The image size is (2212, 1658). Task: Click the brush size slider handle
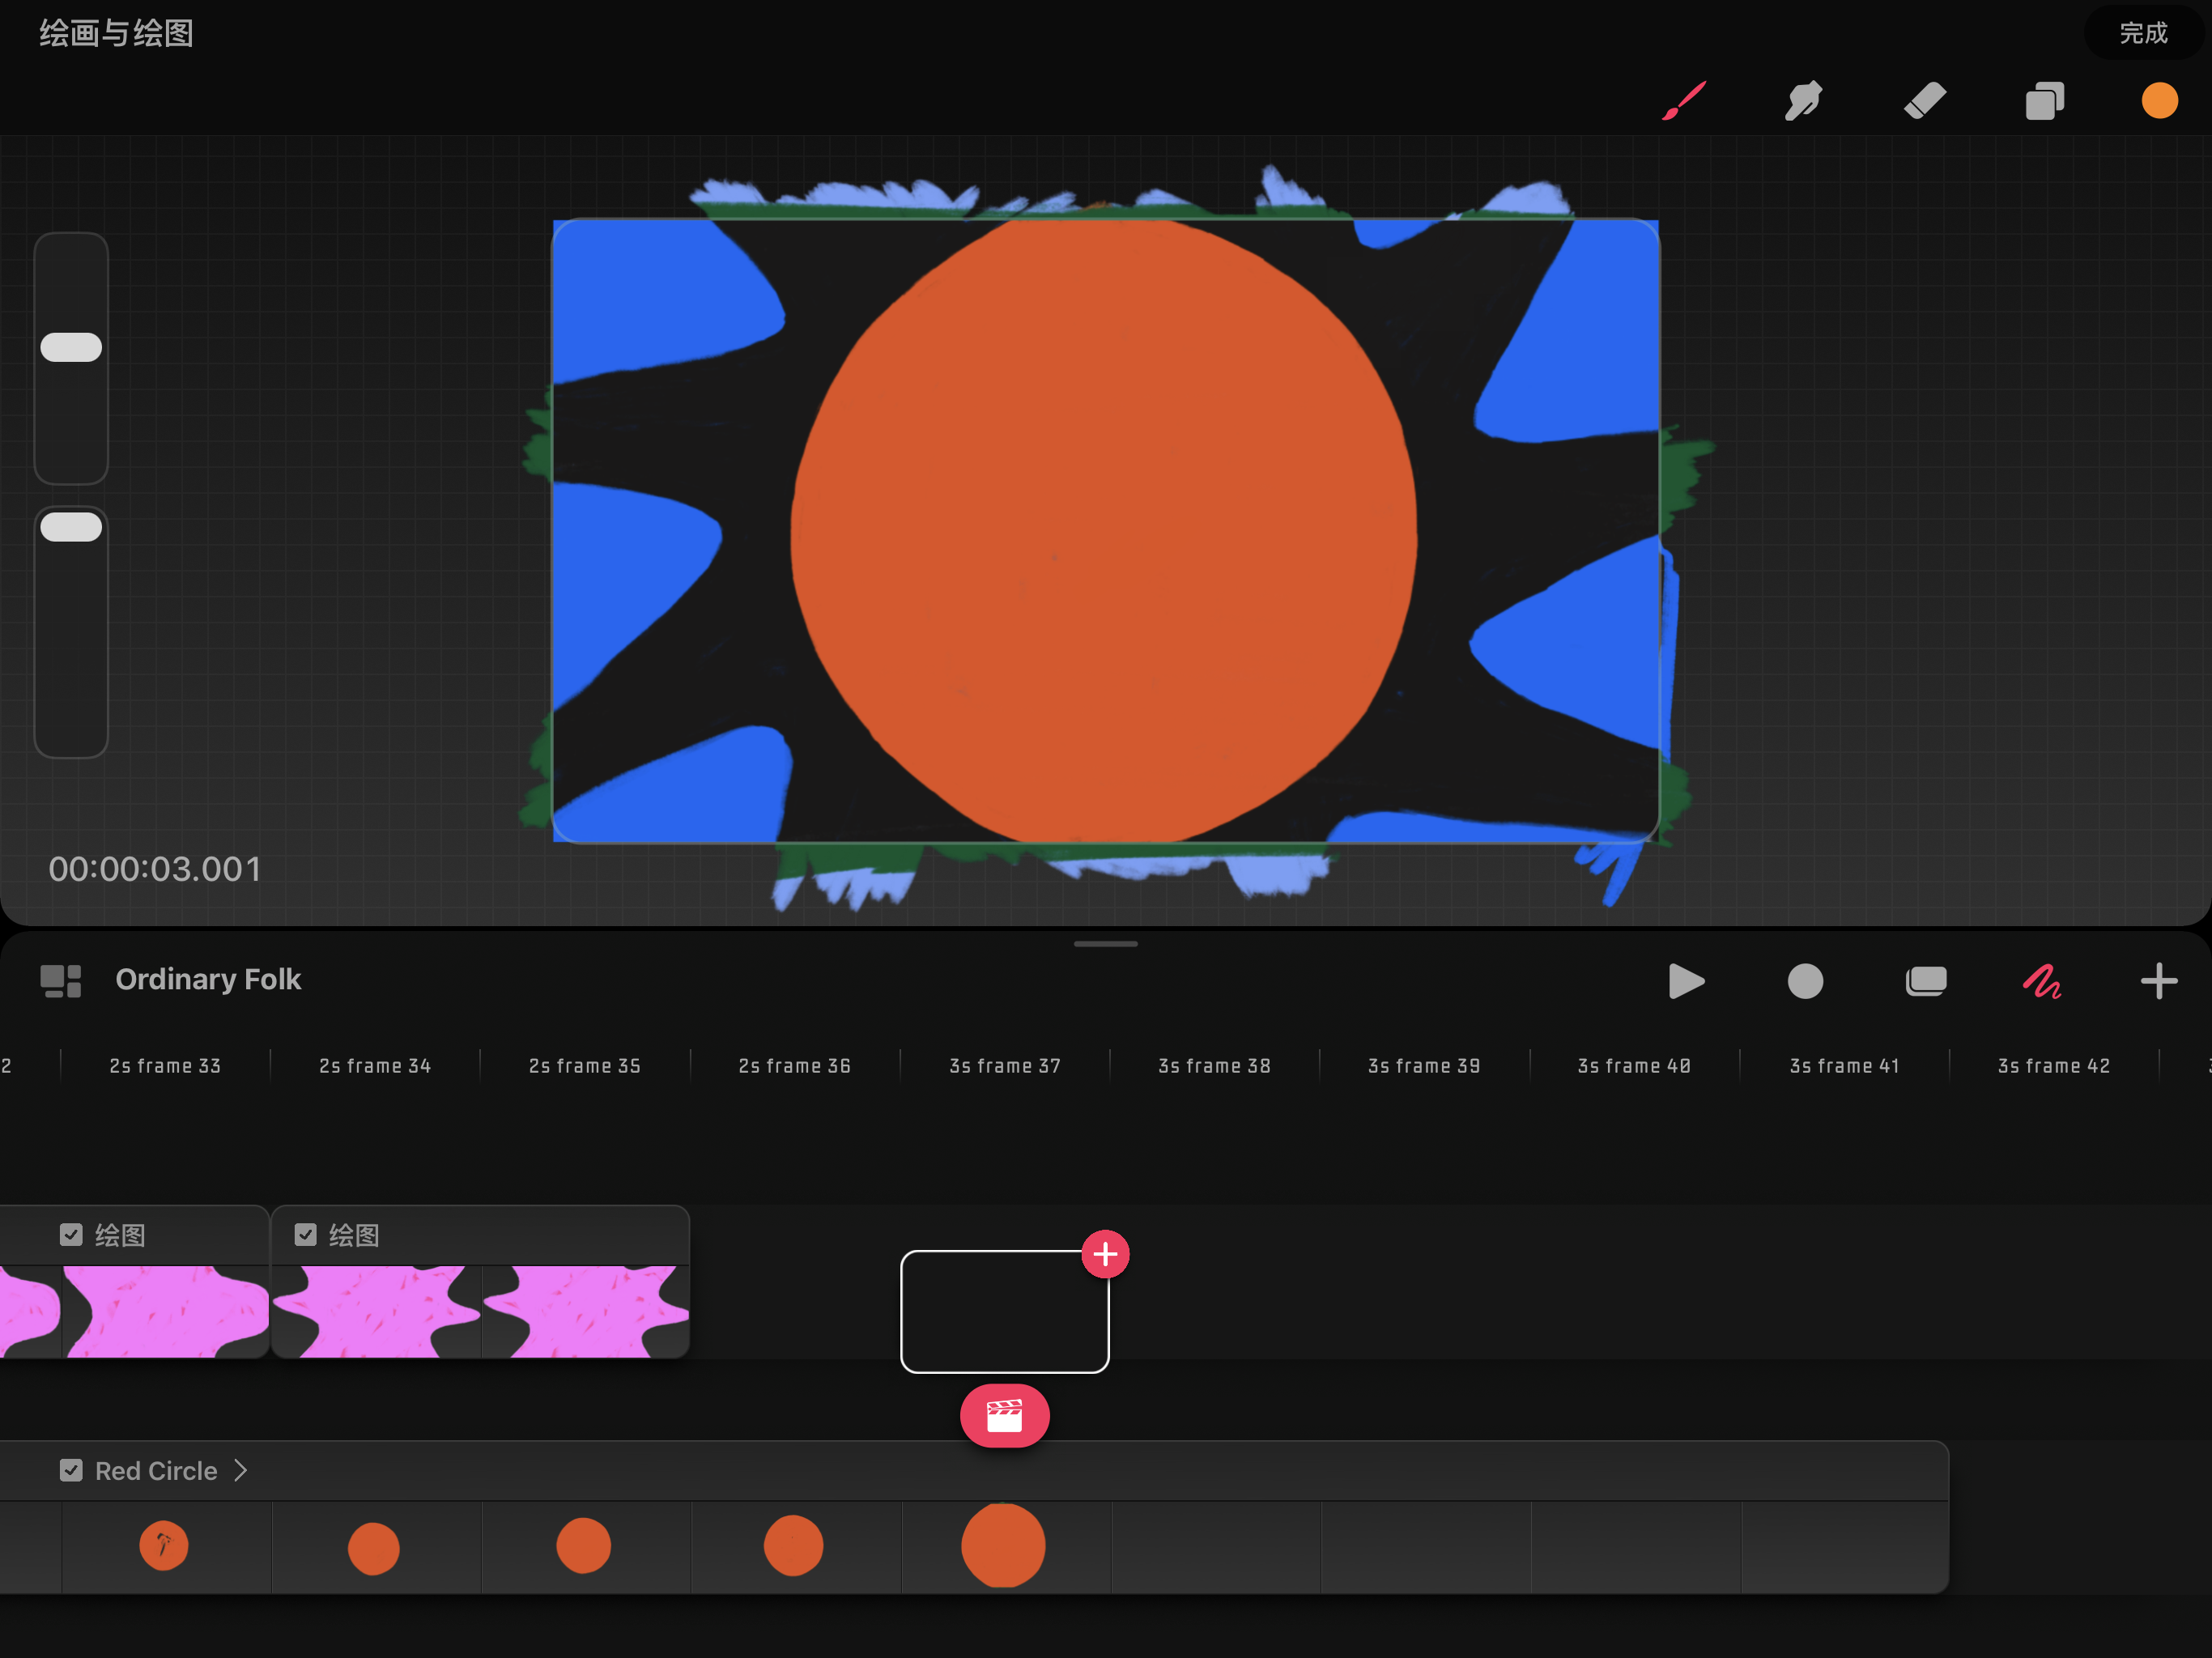tap(71, 347)
